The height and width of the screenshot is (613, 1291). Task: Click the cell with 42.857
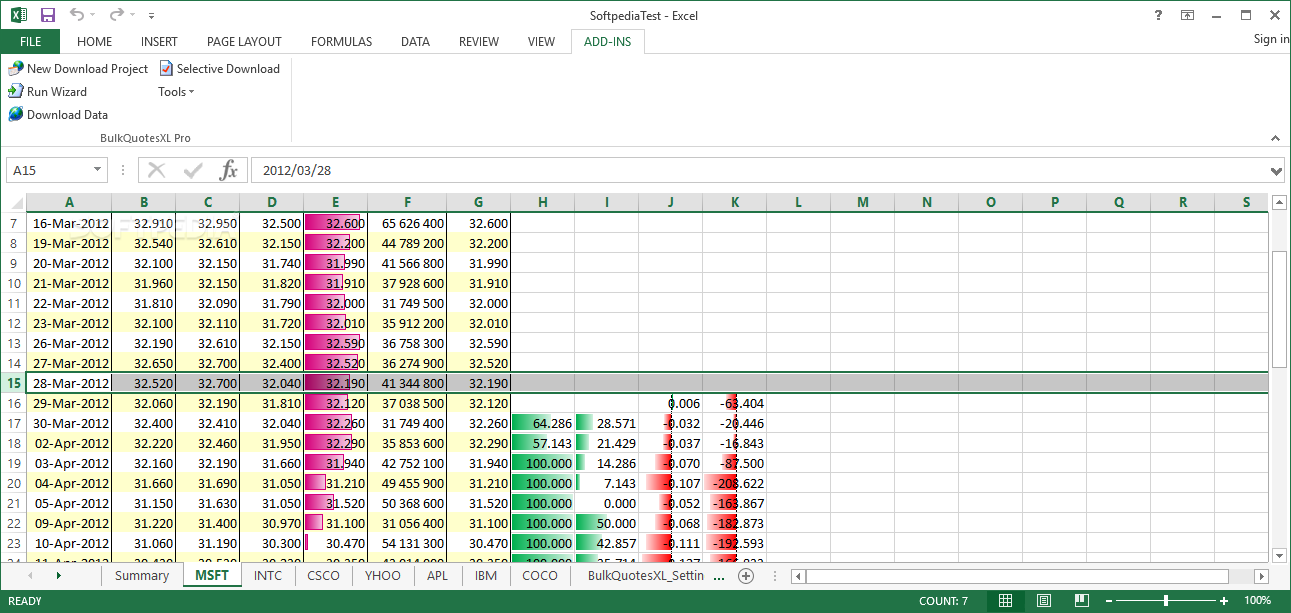(607, 543)
